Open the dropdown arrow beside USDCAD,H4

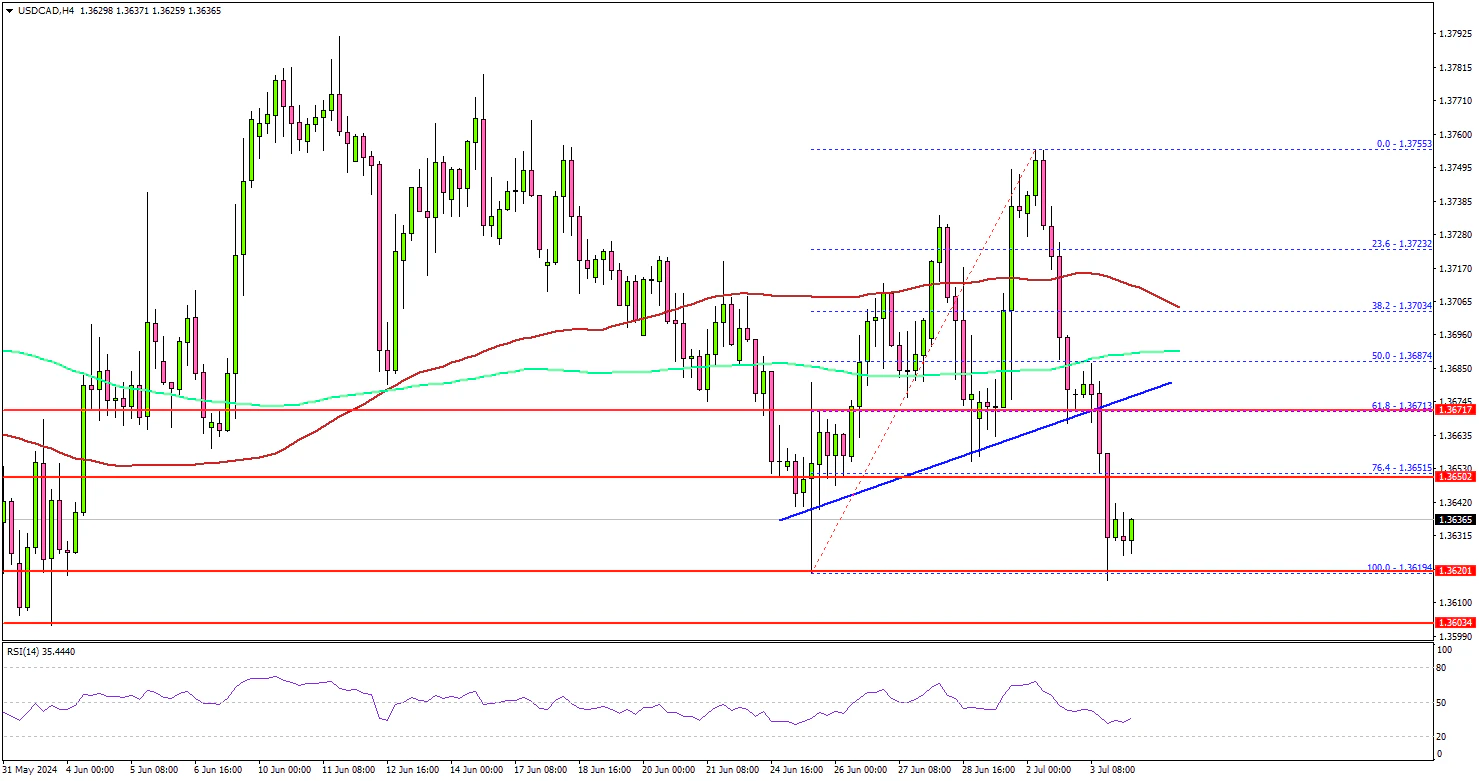click(7, 10)
